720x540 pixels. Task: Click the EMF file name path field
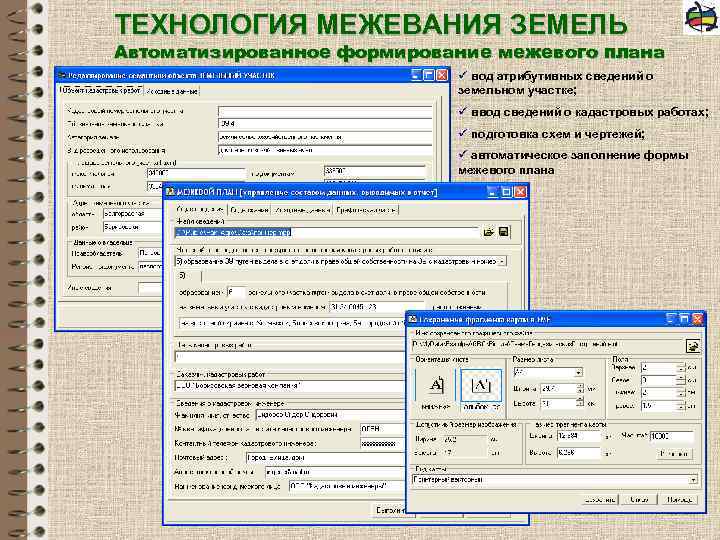coord(547,344)
